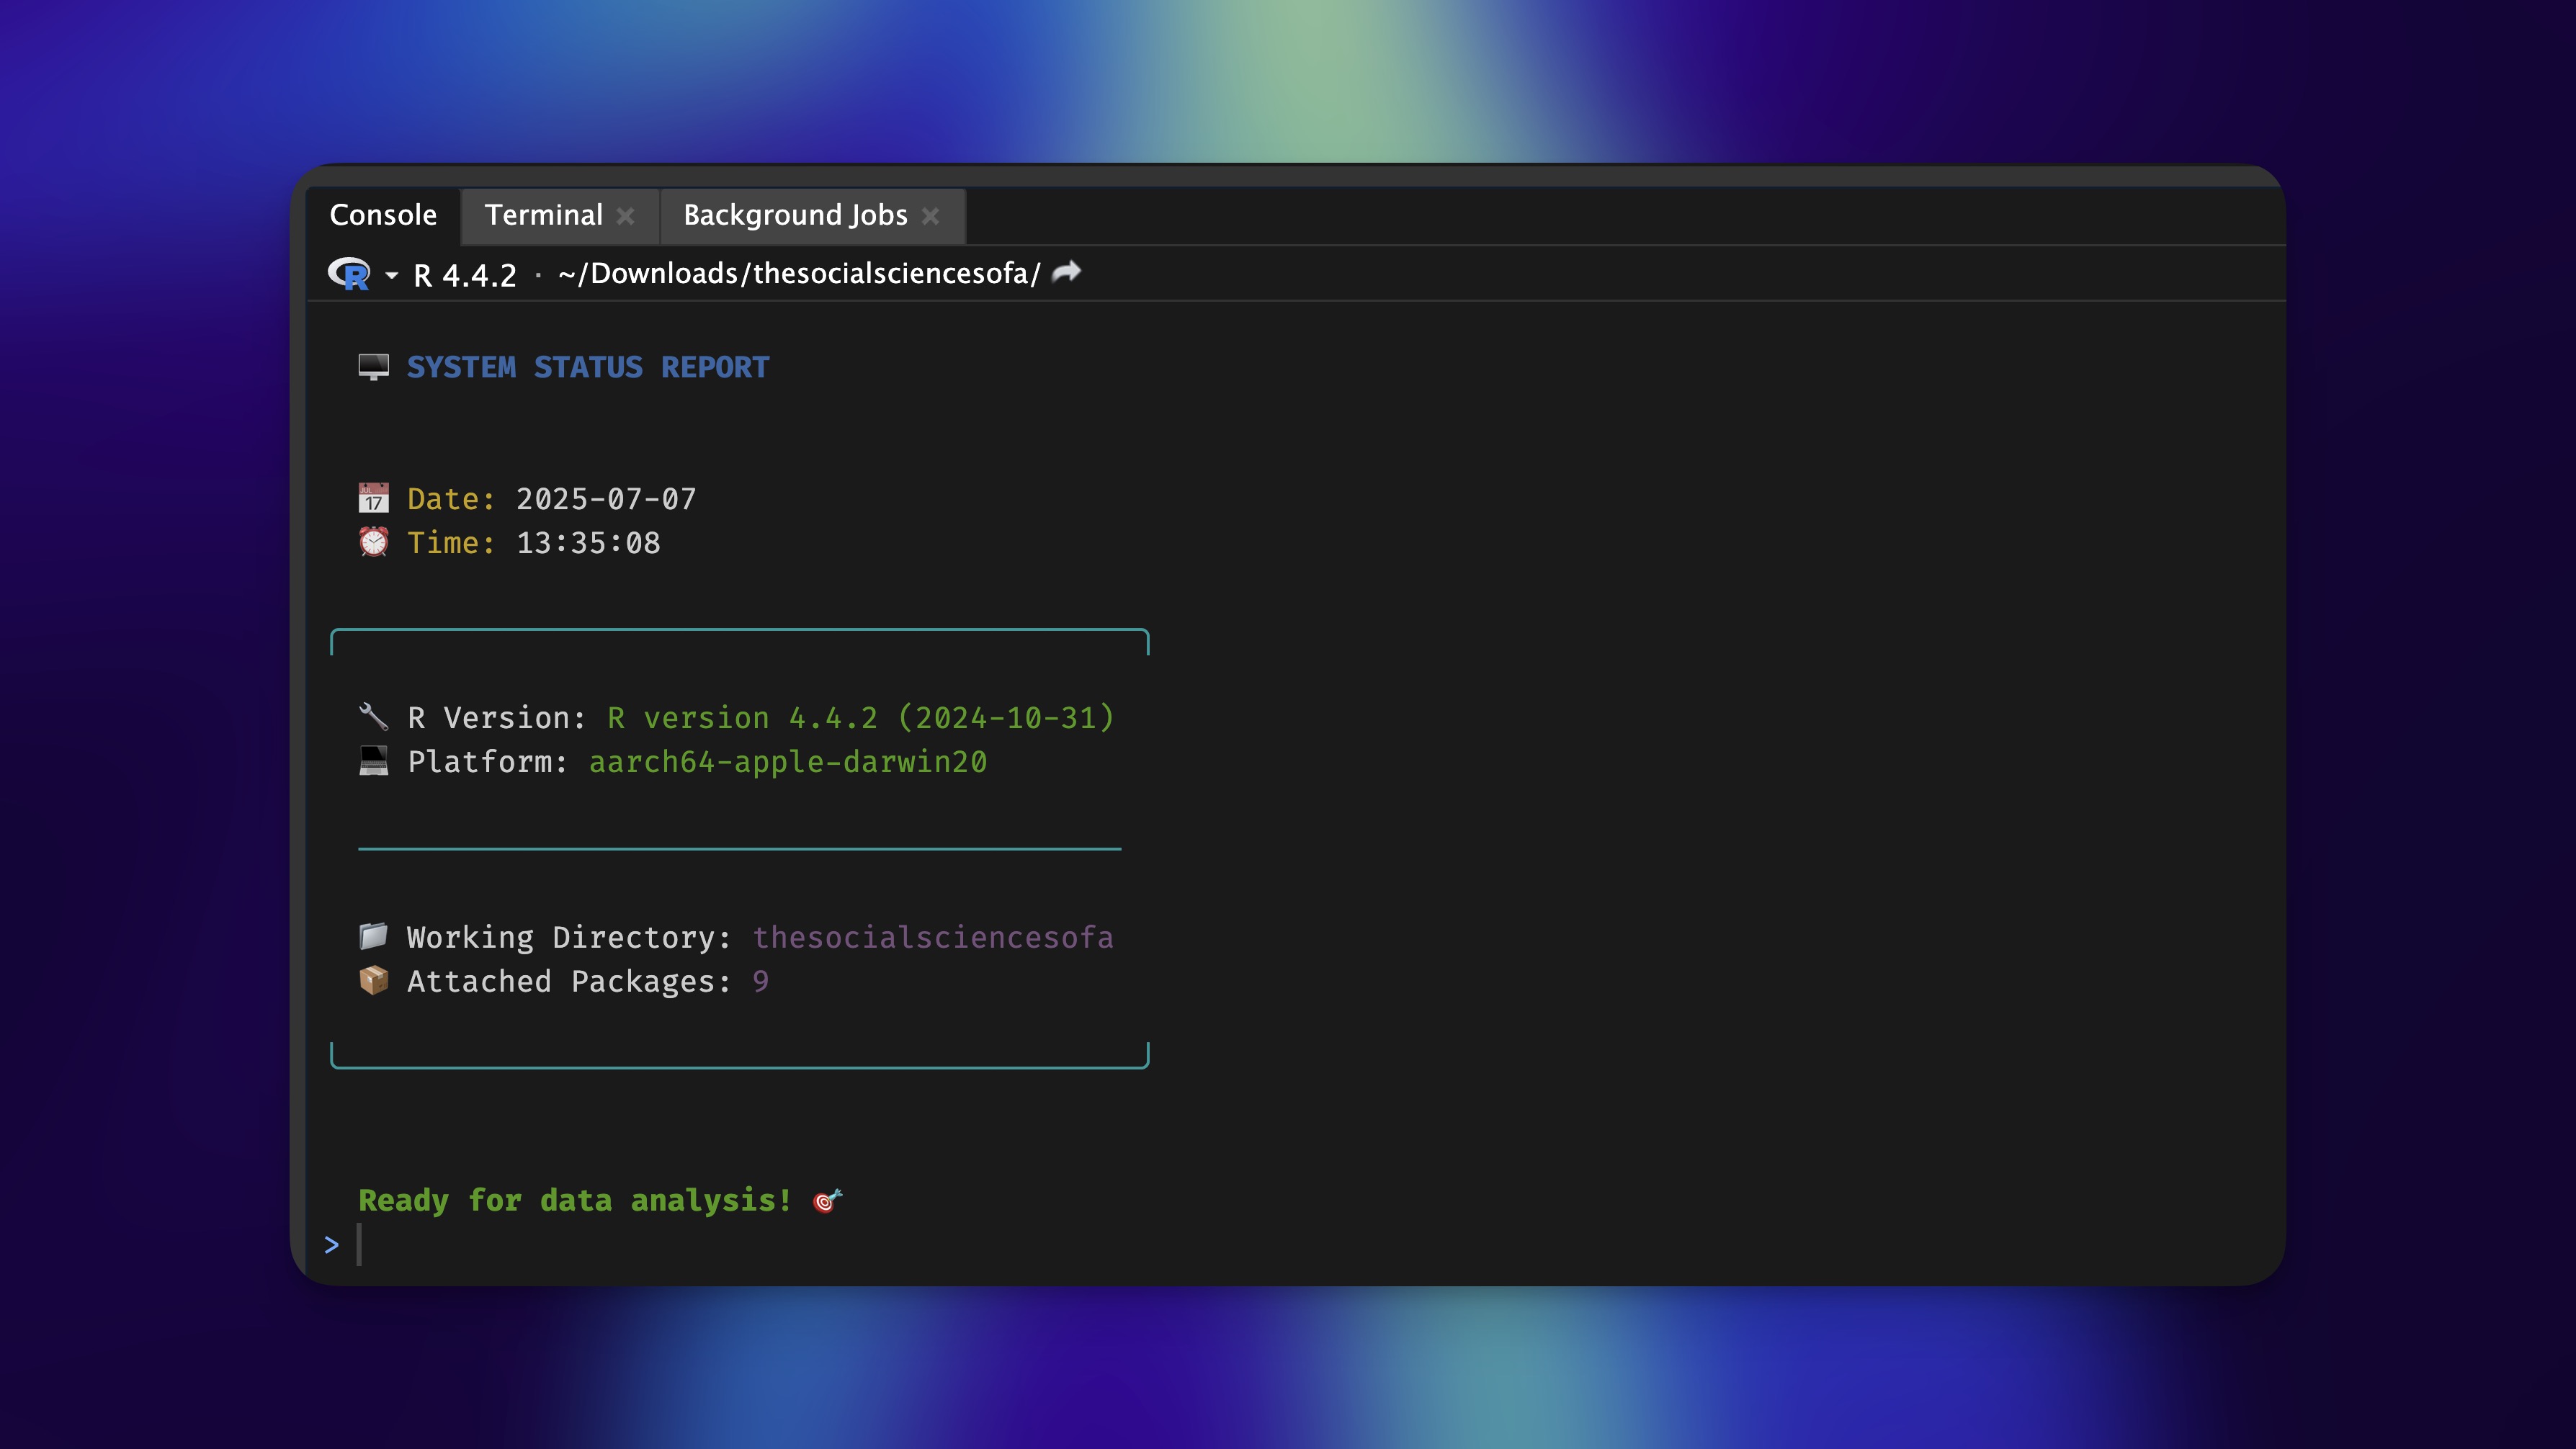The image size is (2576, 1449).
Task: Click the time value 13:35:08
Action: click(x=588, y=543)
